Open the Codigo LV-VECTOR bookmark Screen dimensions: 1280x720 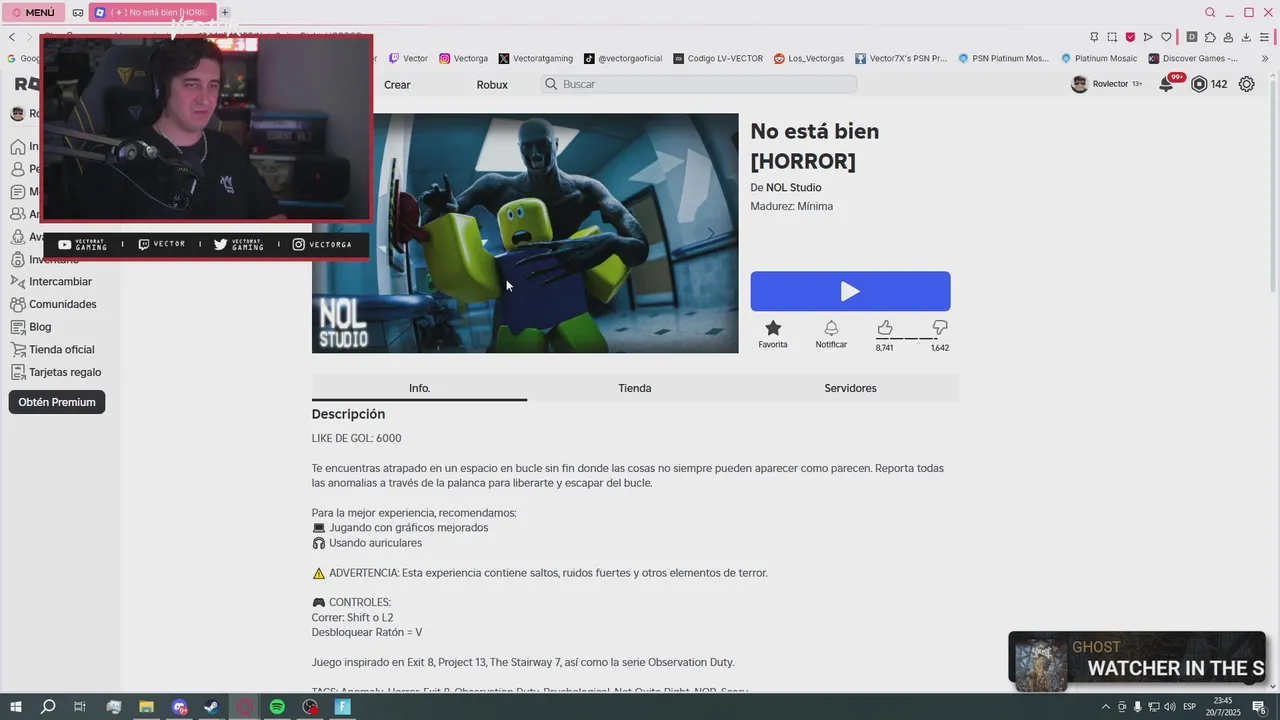point(718,58)
